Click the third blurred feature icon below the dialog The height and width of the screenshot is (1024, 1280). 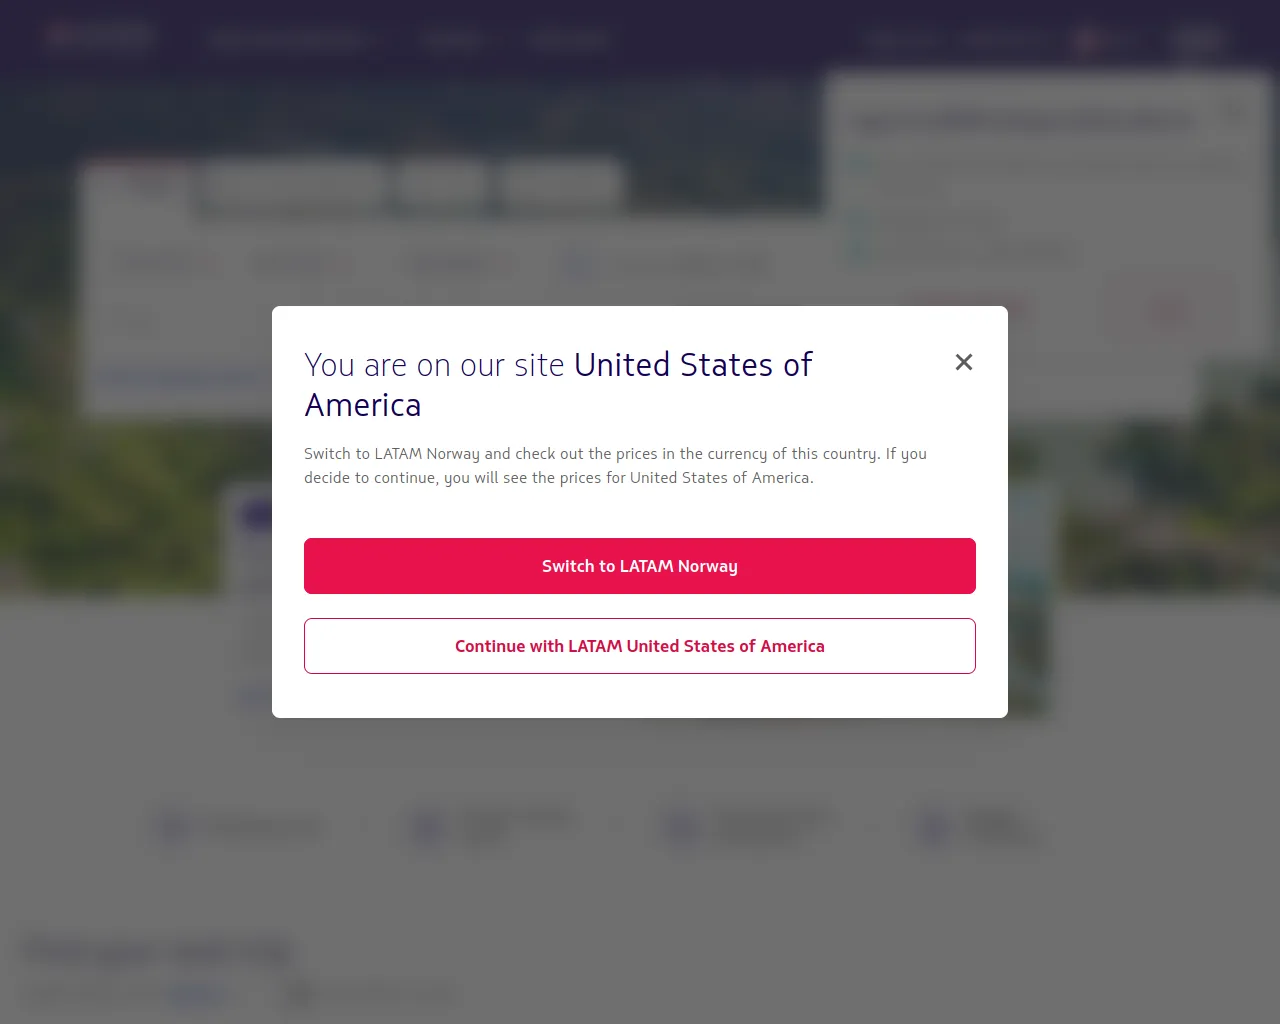(x=684, y=827)
